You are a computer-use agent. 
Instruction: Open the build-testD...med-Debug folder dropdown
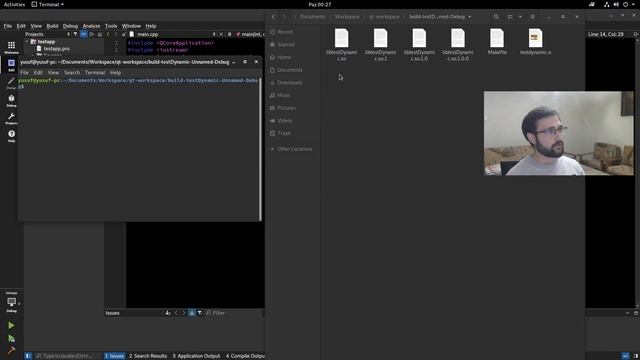pyautogui.click(x=440, y=17)
